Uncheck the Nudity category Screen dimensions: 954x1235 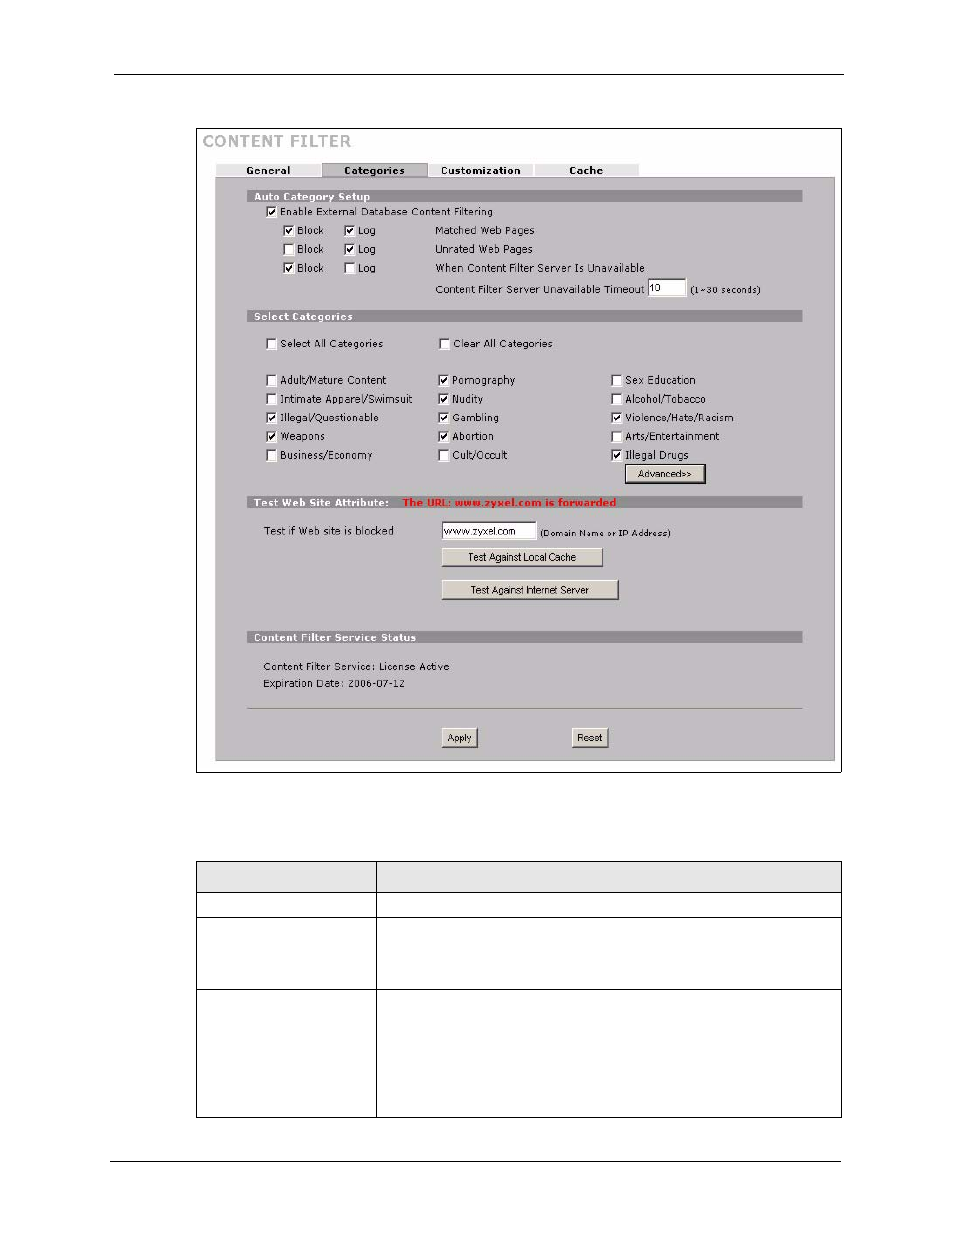click(444, 400)
